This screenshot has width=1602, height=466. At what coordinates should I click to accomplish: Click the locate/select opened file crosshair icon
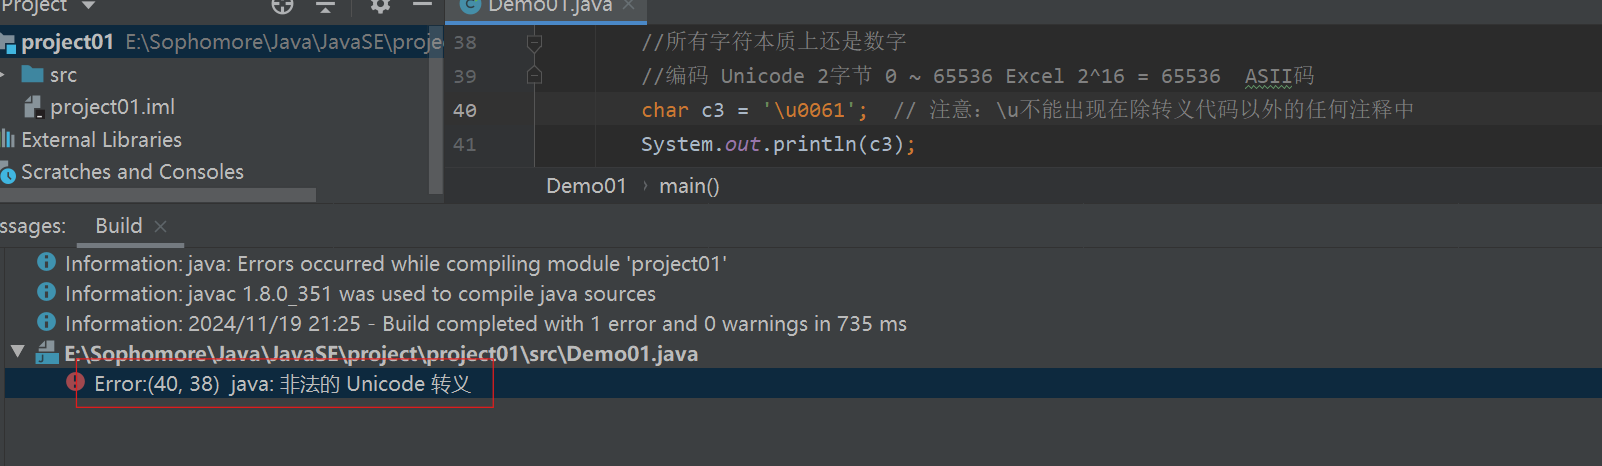[x=282, y=6]
